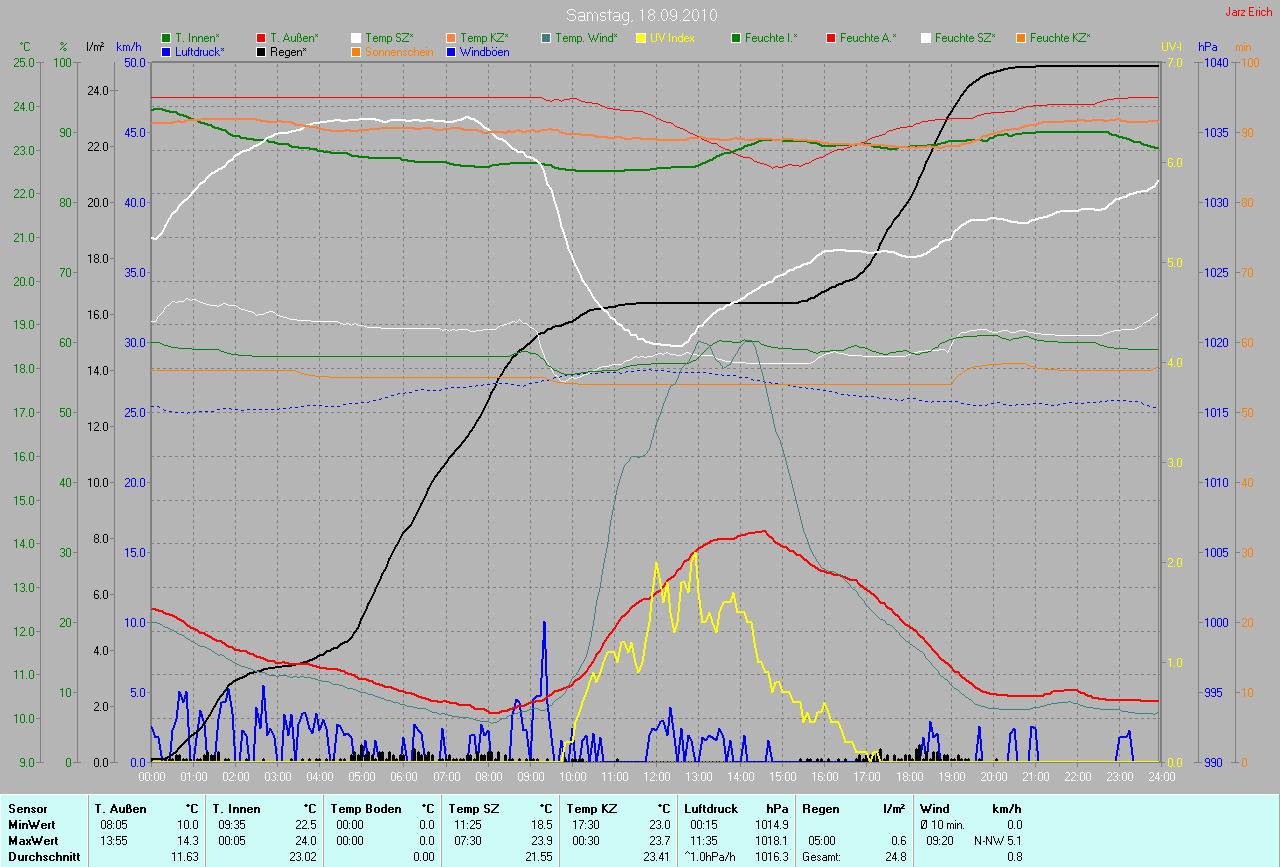Image resolution: width=1280 pixels, height=867 pixels.
Task: Click the Luftdruck minimum value 1014.9
Action: (774, 824)
